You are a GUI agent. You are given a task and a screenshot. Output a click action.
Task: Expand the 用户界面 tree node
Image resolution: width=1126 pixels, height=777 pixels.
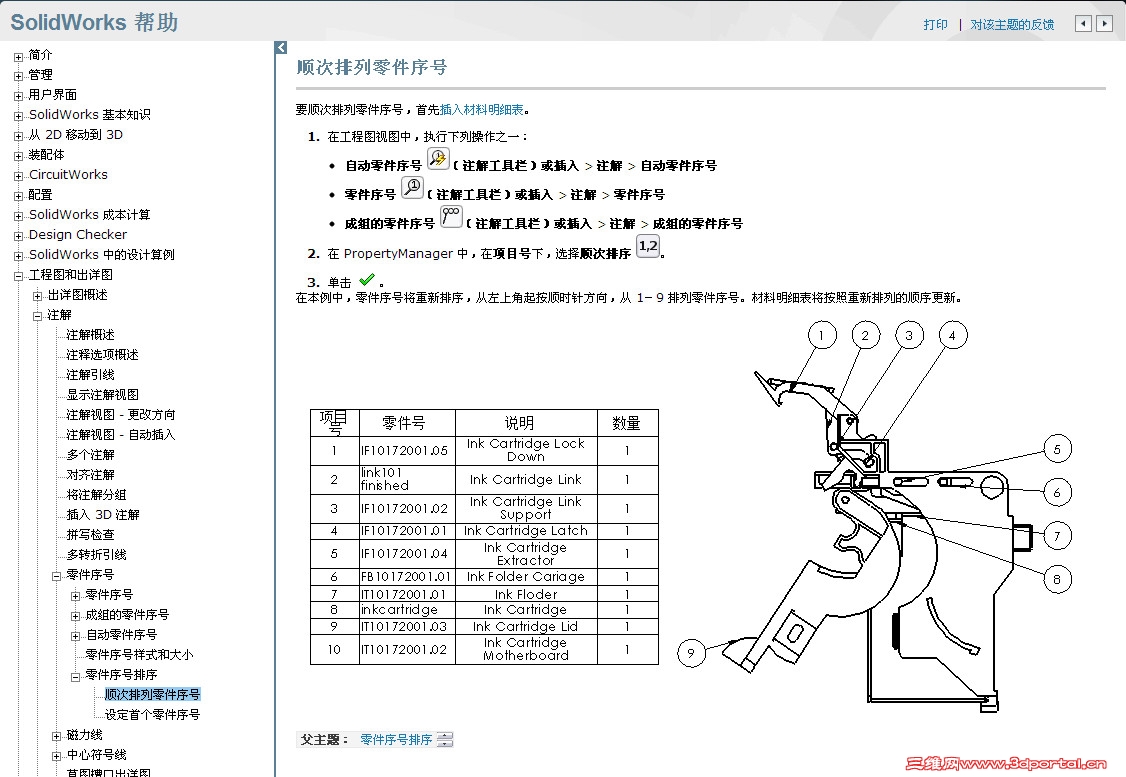tap(19, 96)
